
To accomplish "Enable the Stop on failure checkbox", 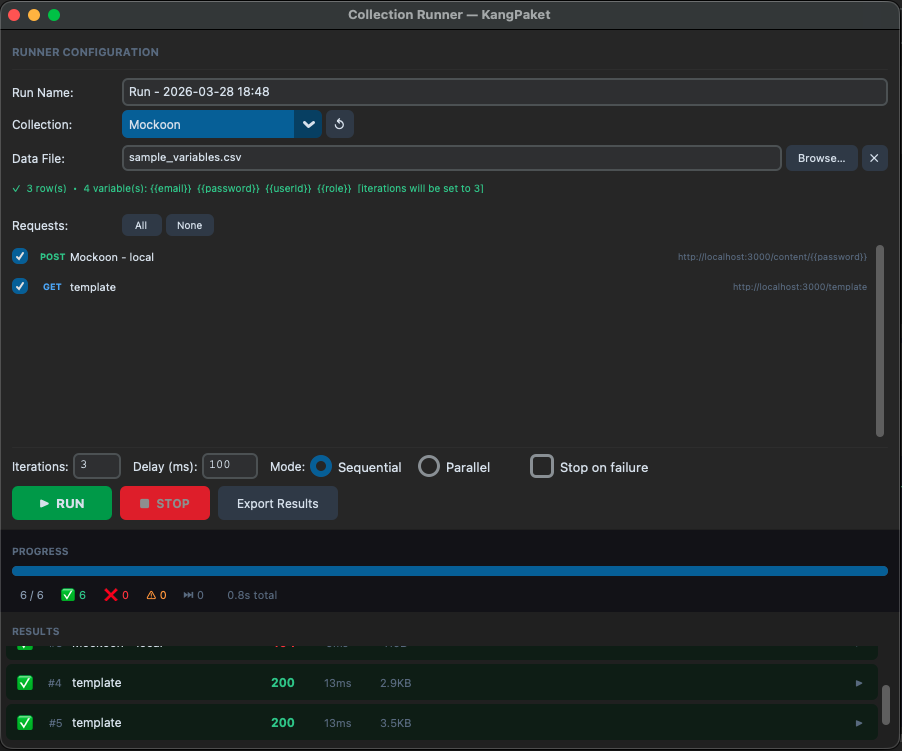I will [x=542, y=467].
